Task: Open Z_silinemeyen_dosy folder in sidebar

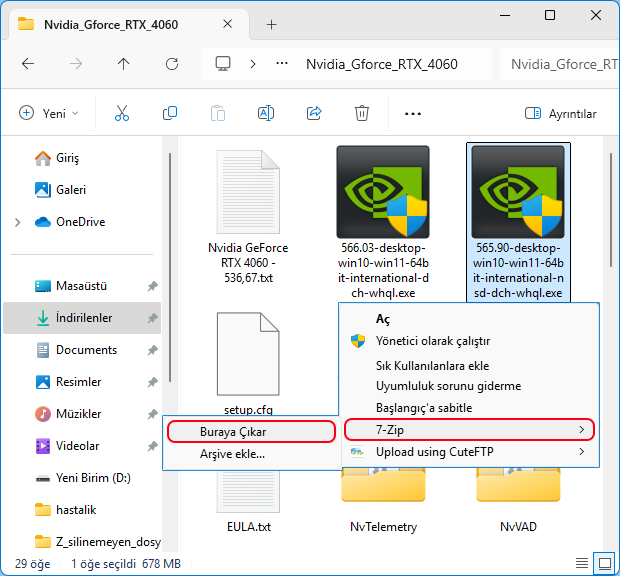Action: (x=108, y=542)
